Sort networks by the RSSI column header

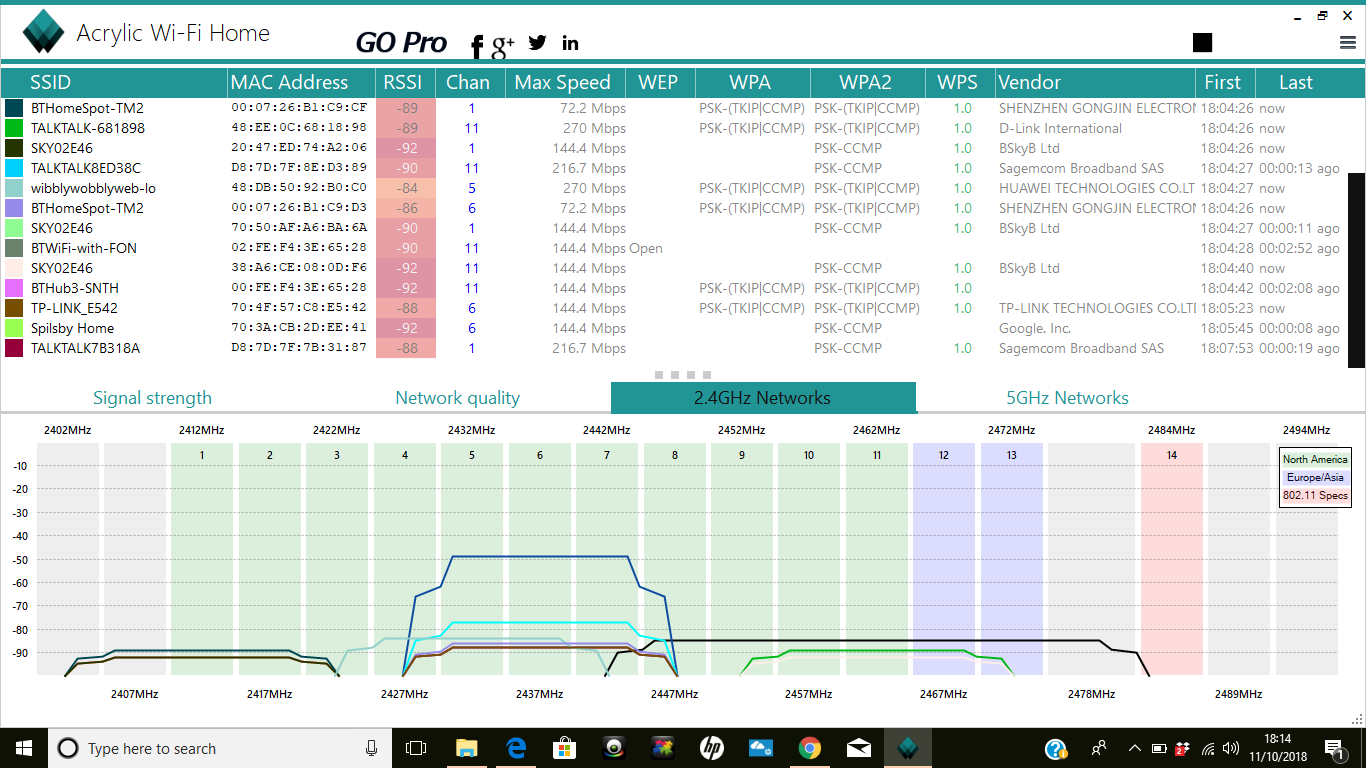coord(403,82)
